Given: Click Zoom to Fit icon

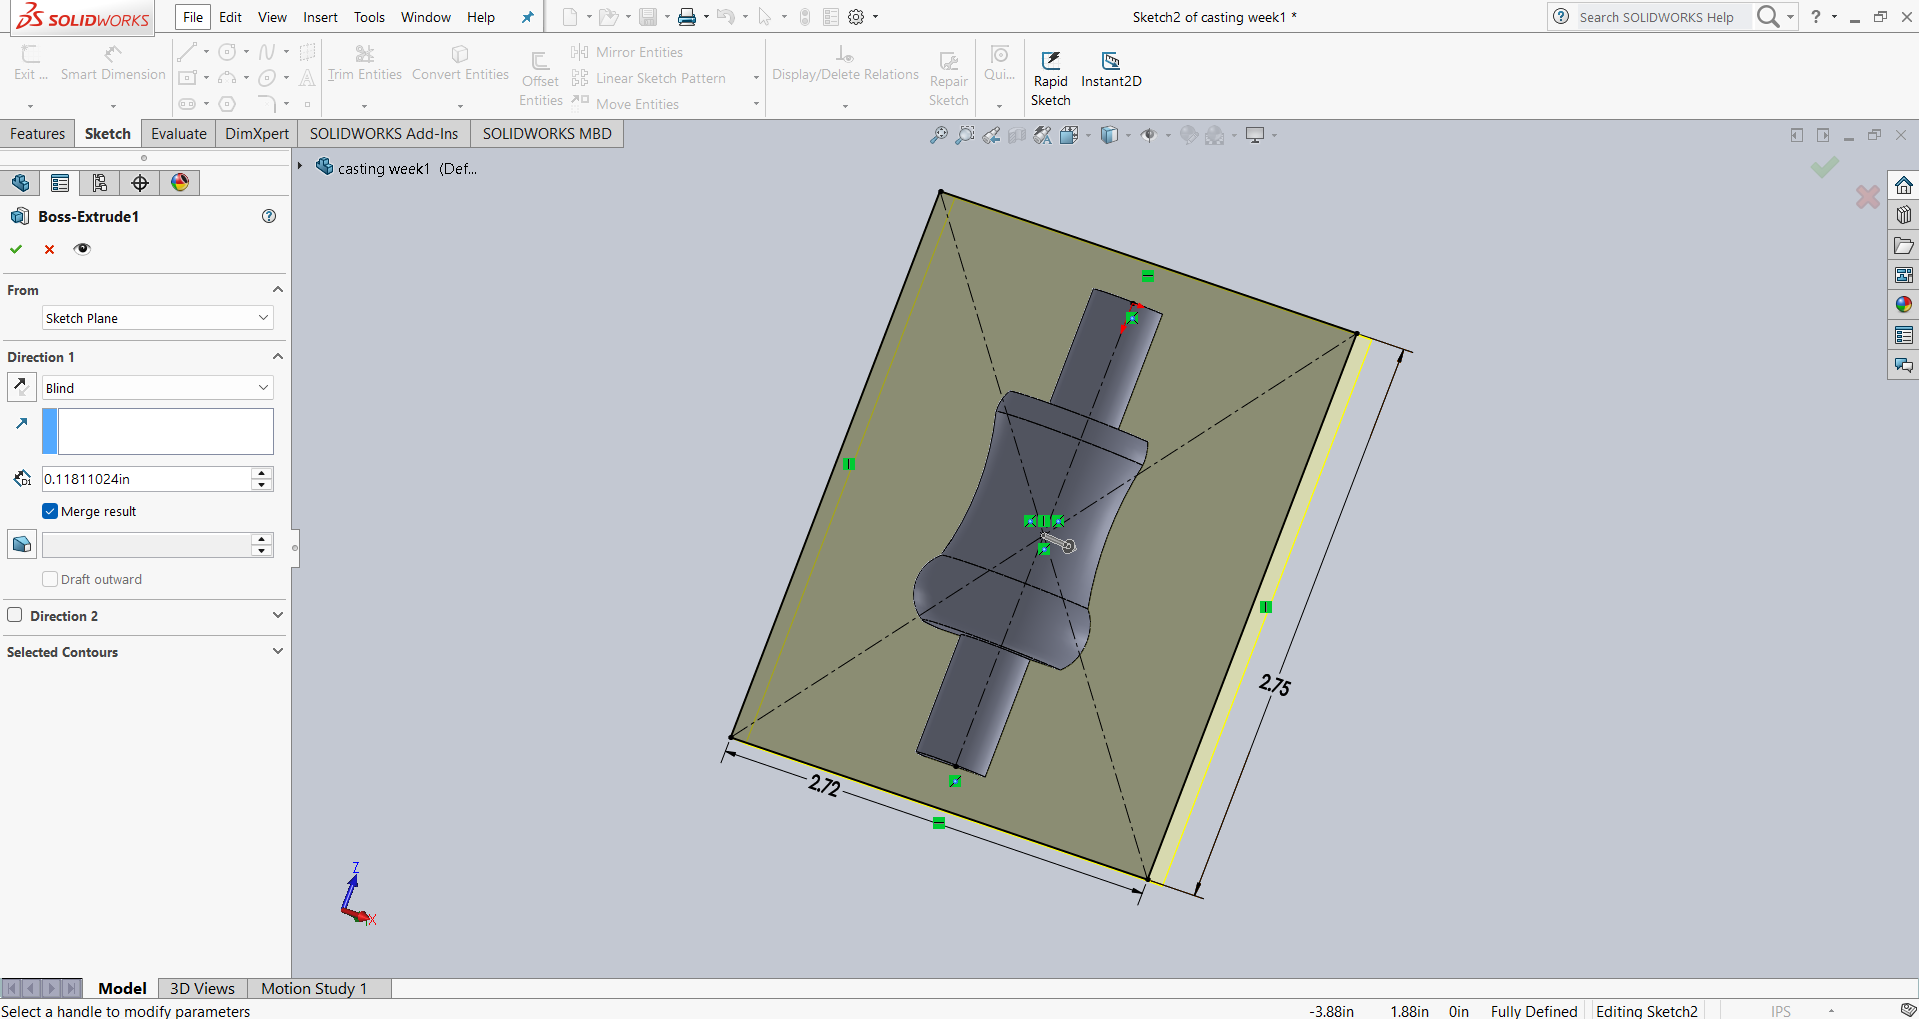Looking at the screenshot, I should coord(938,135).
